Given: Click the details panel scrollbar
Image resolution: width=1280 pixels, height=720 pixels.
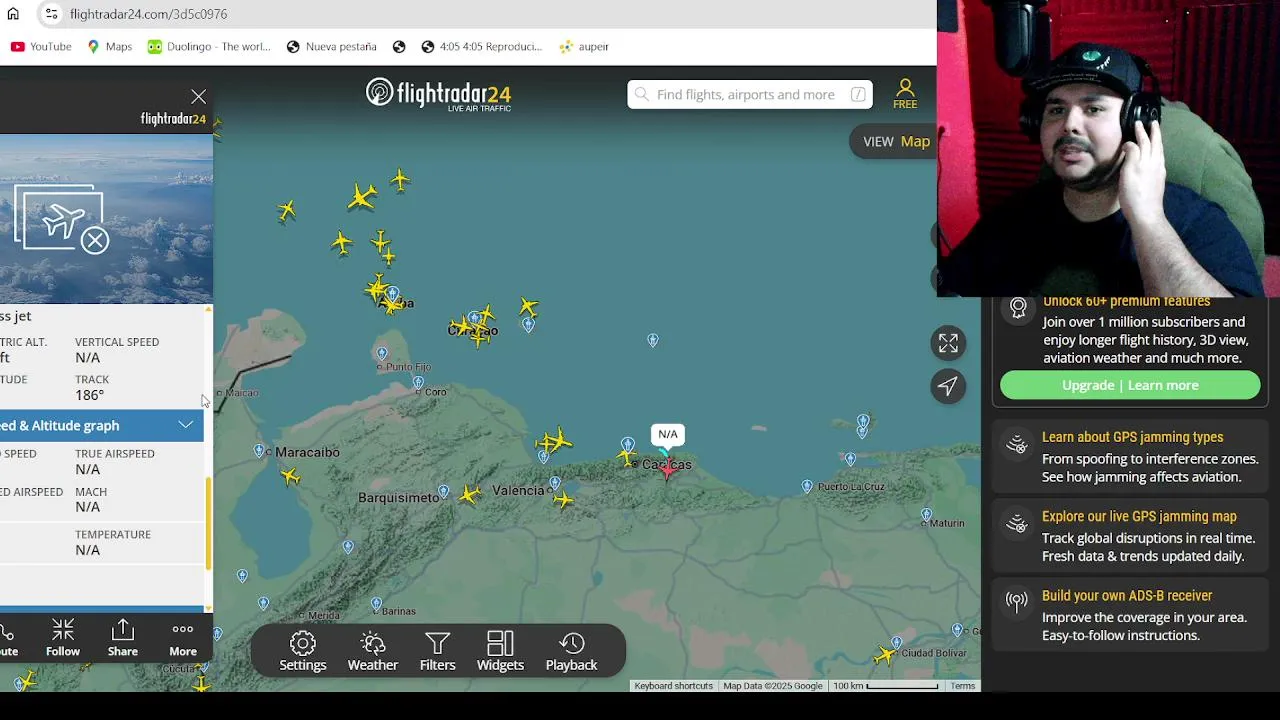Looking at the screenshot, I should tap(208, 523).
